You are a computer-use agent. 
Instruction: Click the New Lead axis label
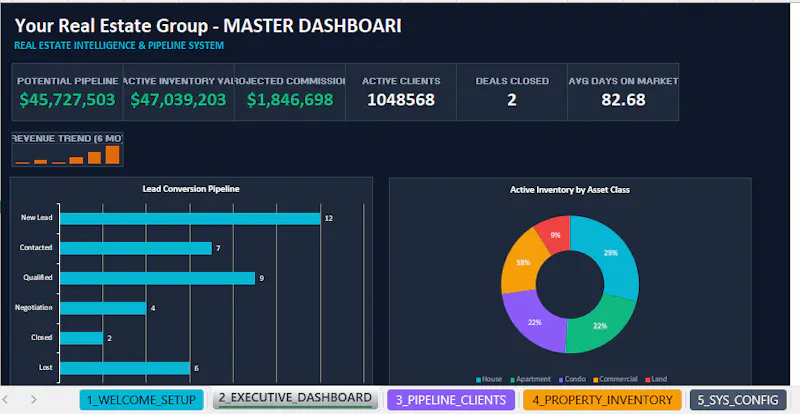coord(37,217)
